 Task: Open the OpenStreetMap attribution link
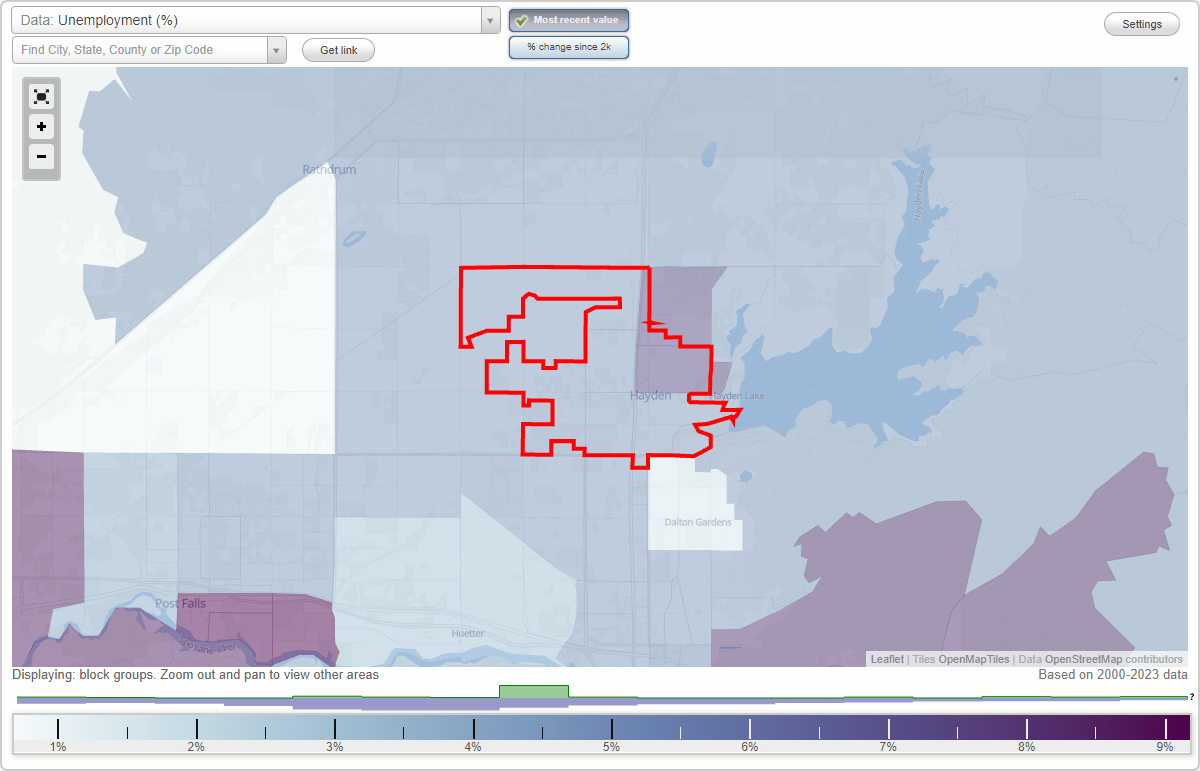coord(1083,659)
